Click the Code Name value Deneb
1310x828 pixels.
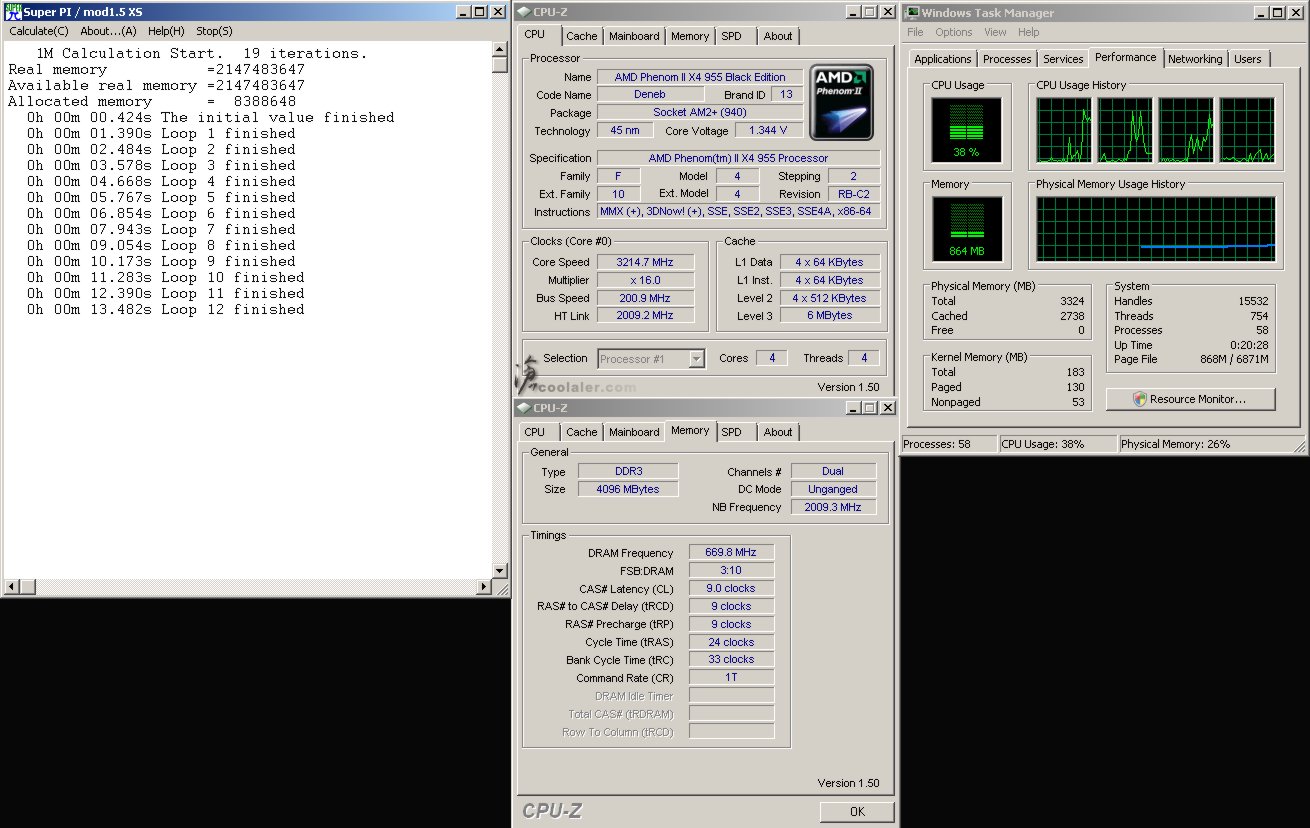[x=650, y=95]
